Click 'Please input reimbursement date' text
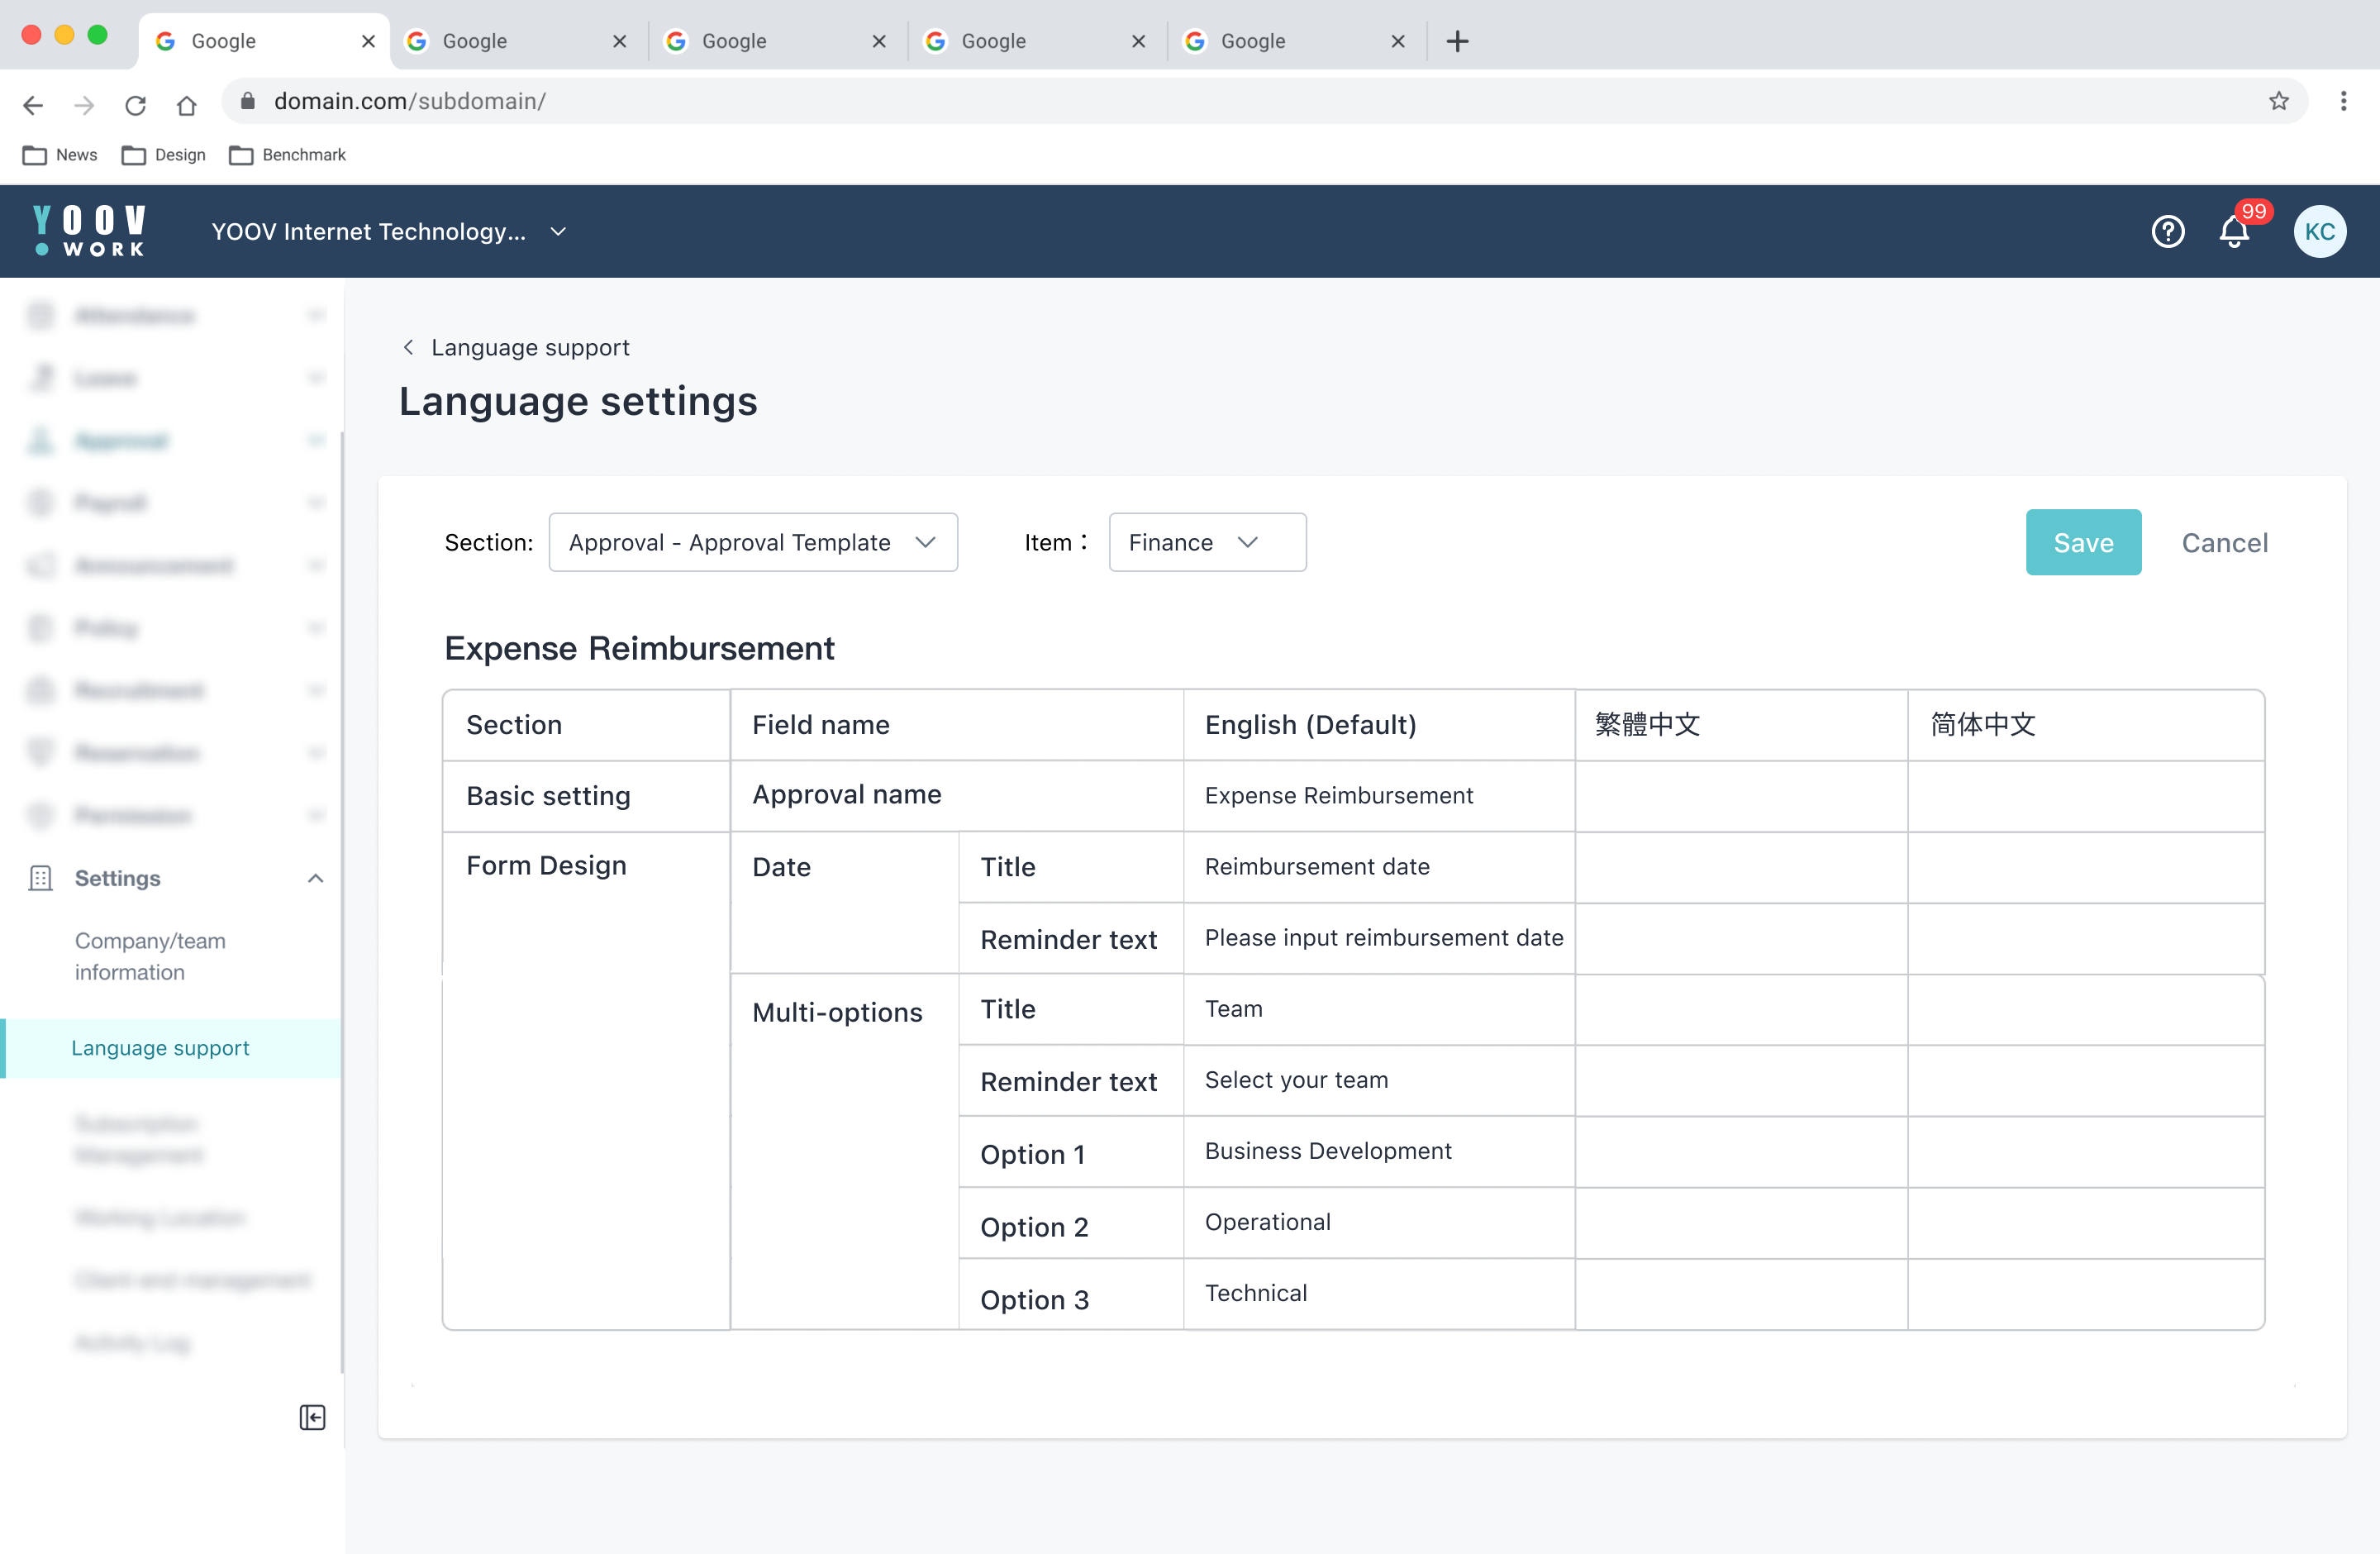The width and height of the screenshot is (2380, 1554). [x=1384, y=938]
